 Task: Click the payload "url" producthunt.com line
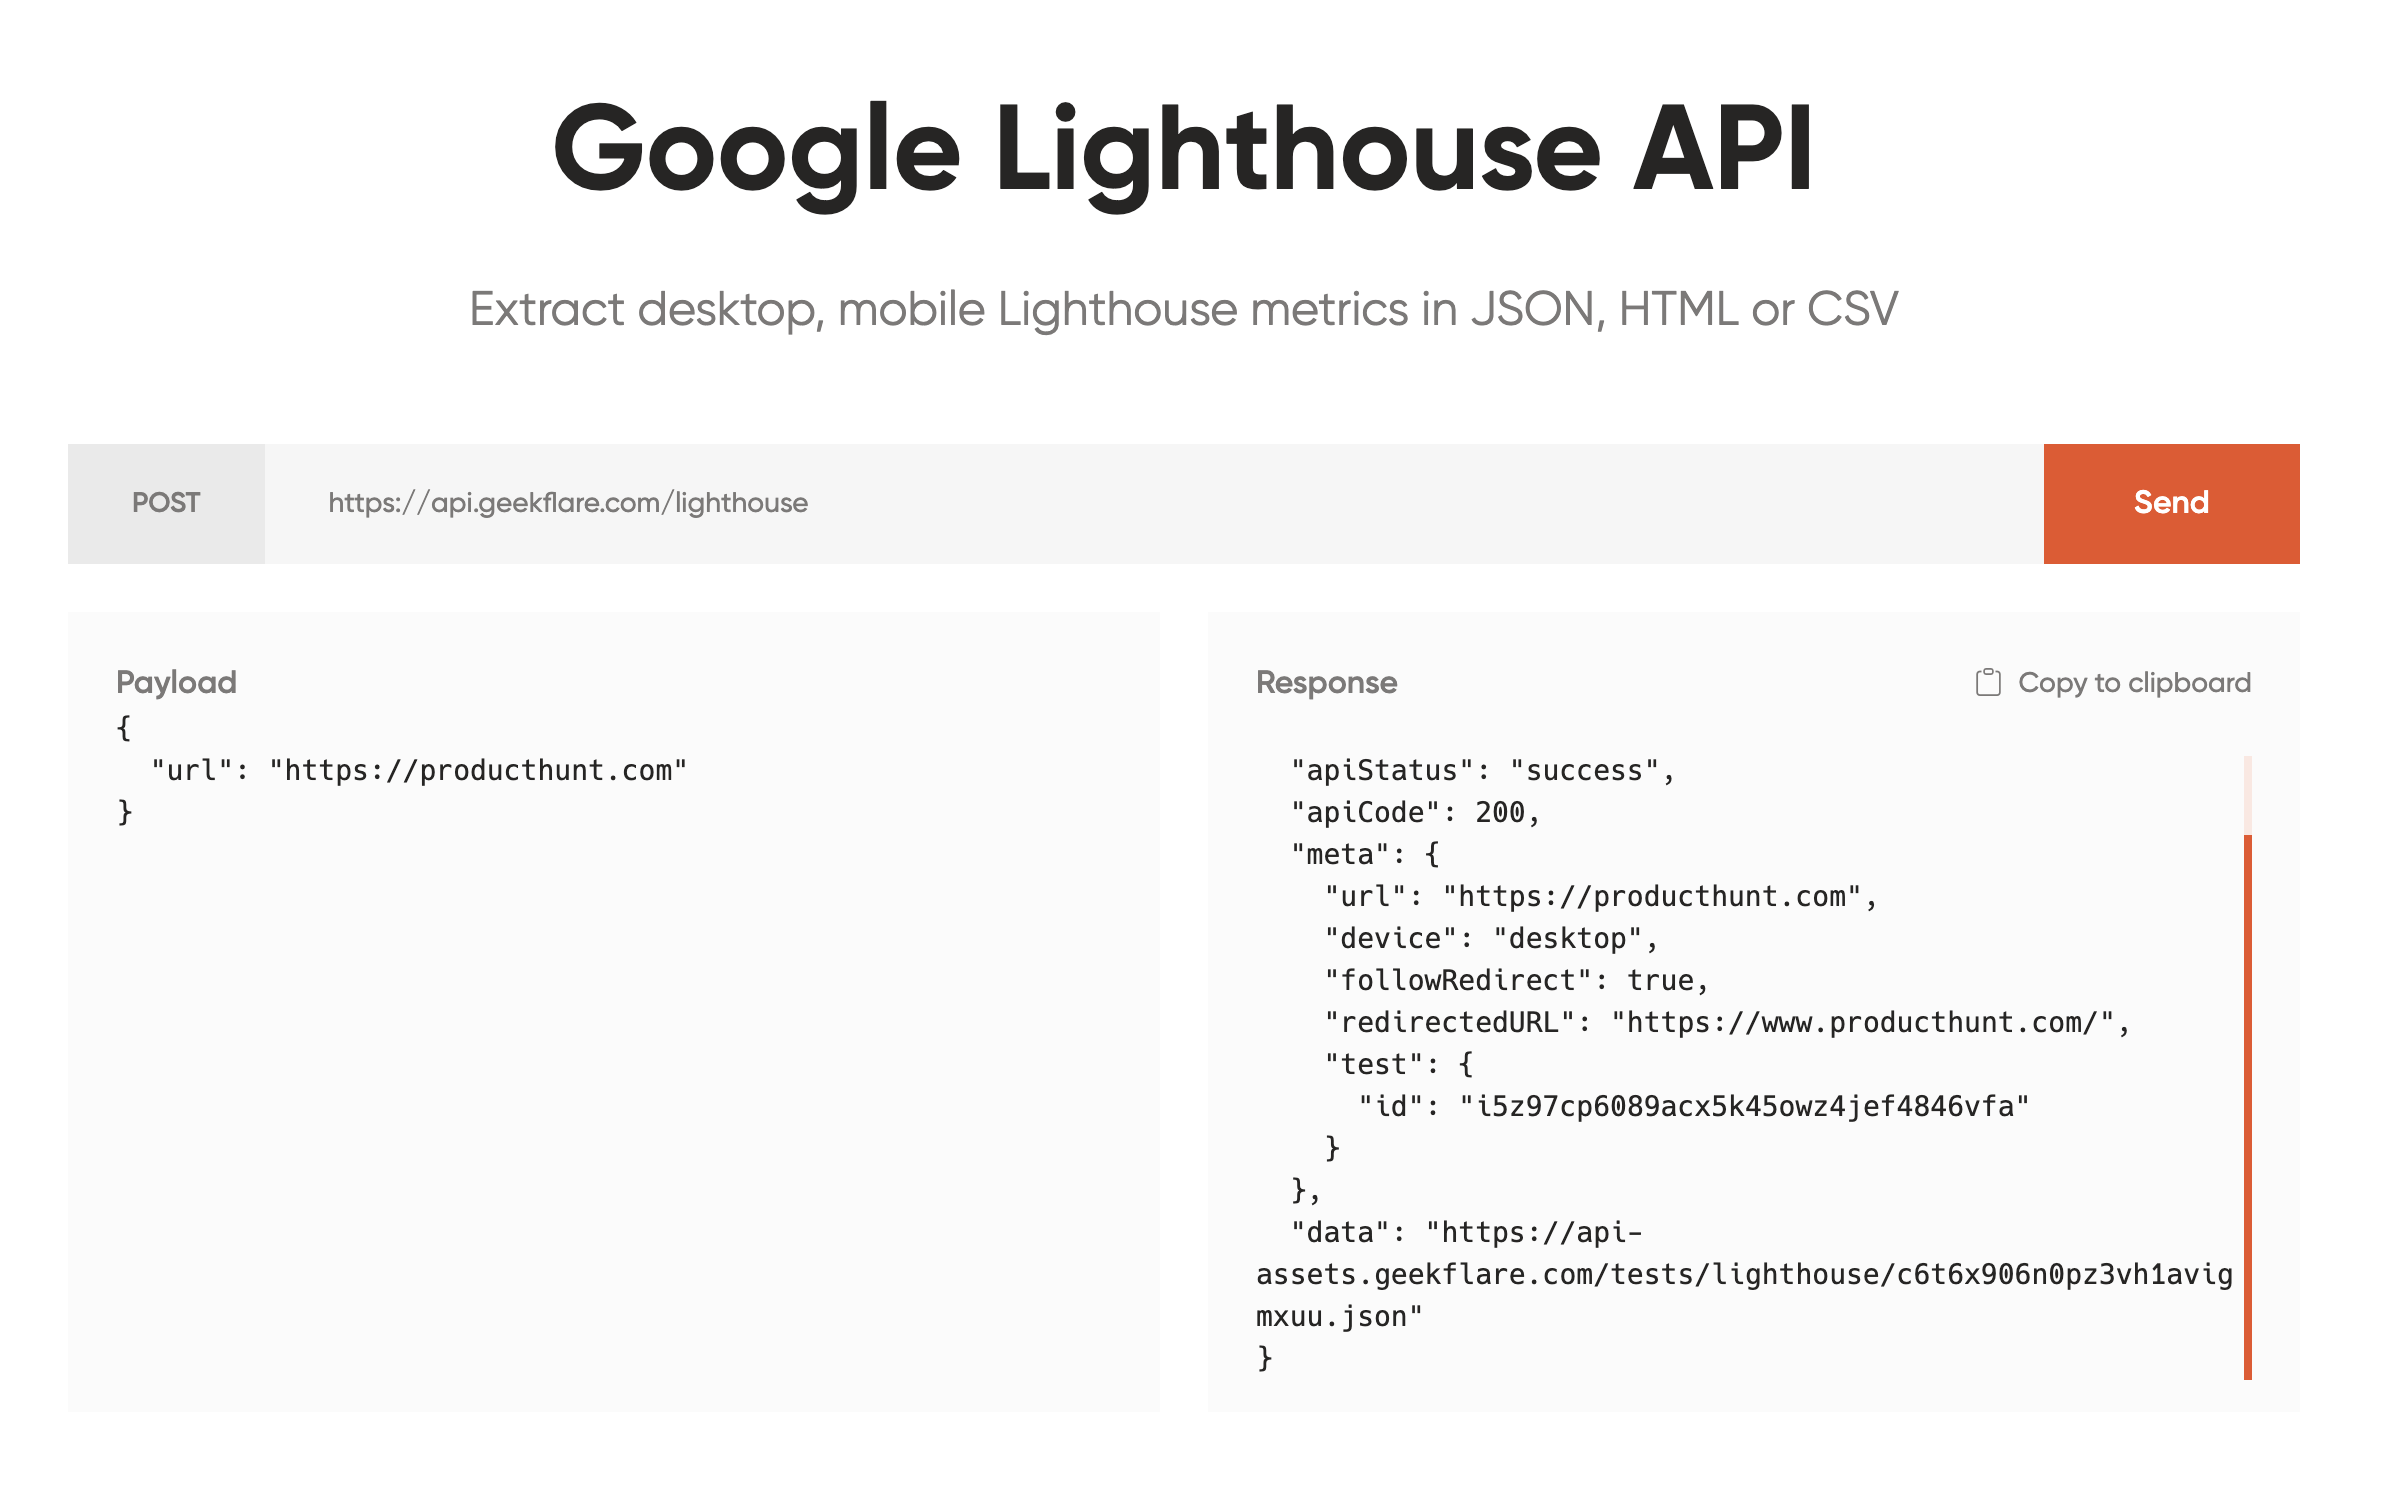click(x=419, y=770)
